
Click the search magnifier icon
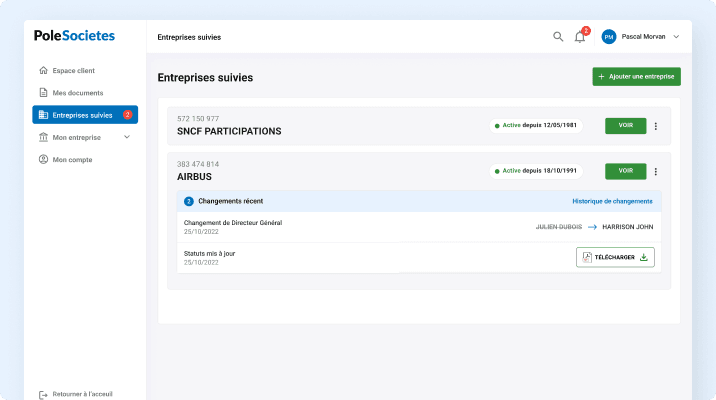[x=558, y=37]
